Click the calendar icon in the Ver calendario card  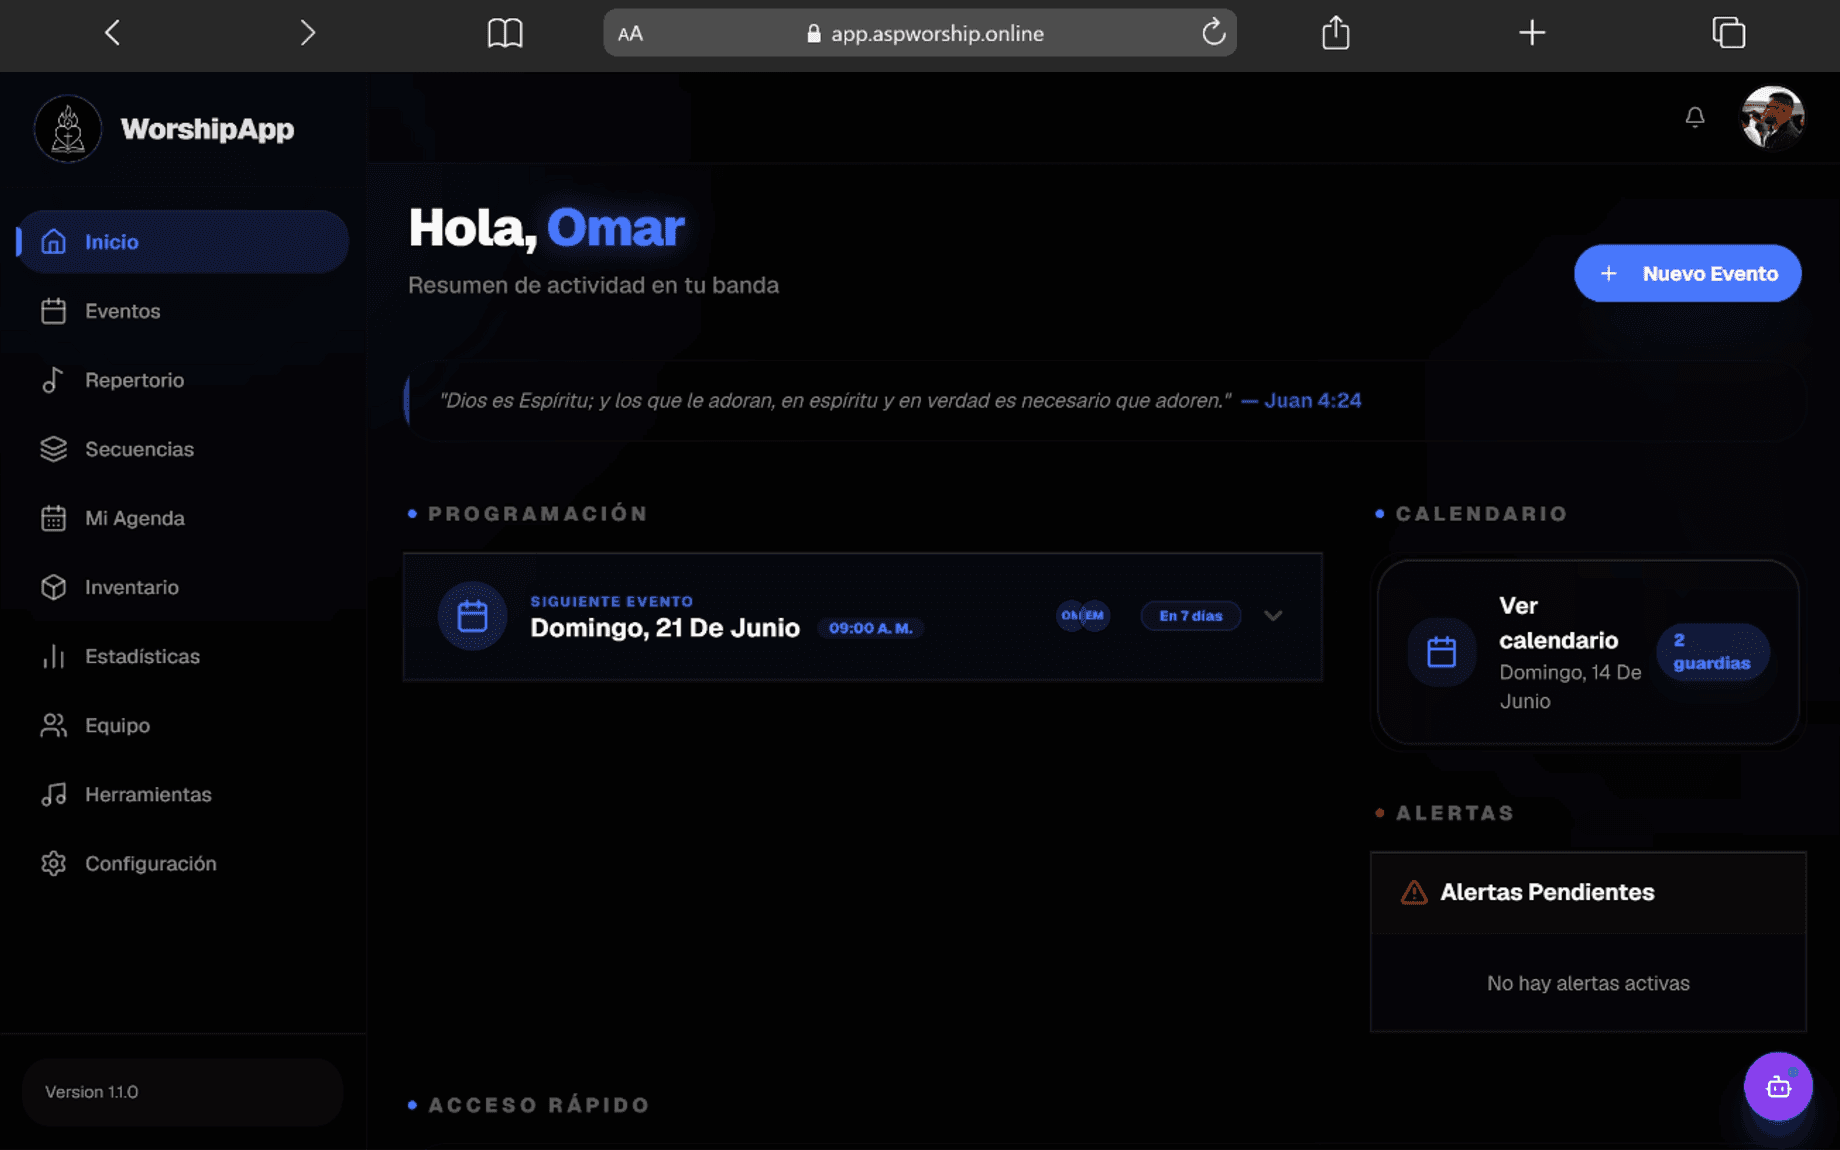point(1441,653)
